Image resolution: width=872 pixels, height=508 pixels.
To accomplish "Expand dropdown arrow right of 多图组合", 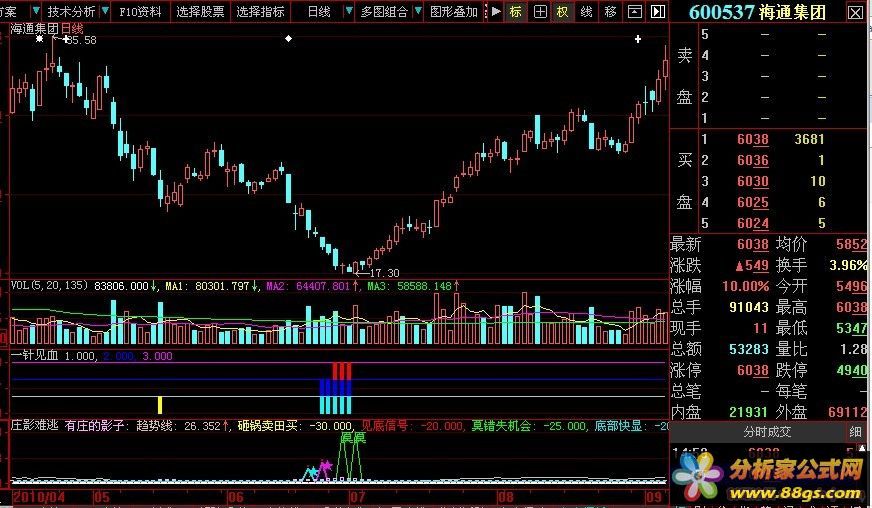I will click(x=418, y=11).
